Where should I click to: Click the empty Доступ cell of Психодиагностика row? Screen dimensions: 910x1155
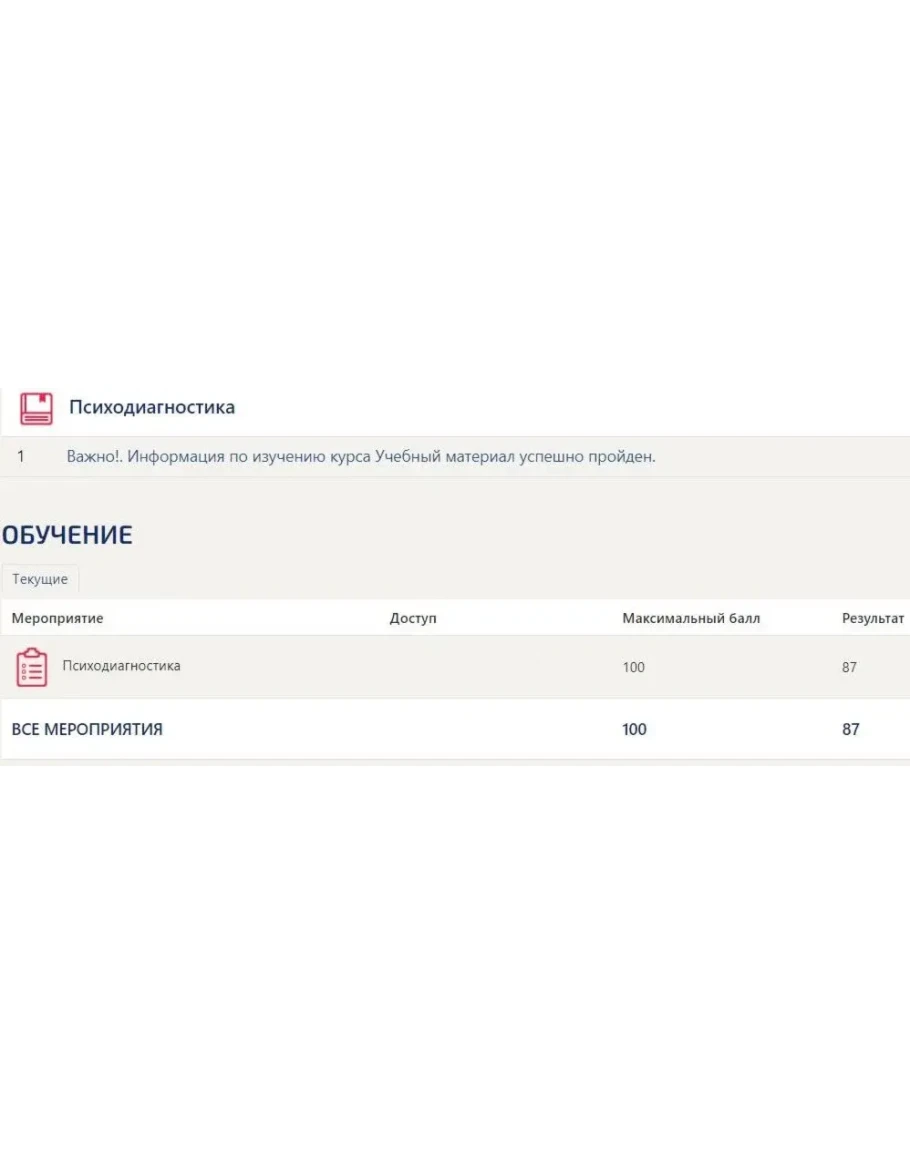pyautogui.click(x=413, y=667)
